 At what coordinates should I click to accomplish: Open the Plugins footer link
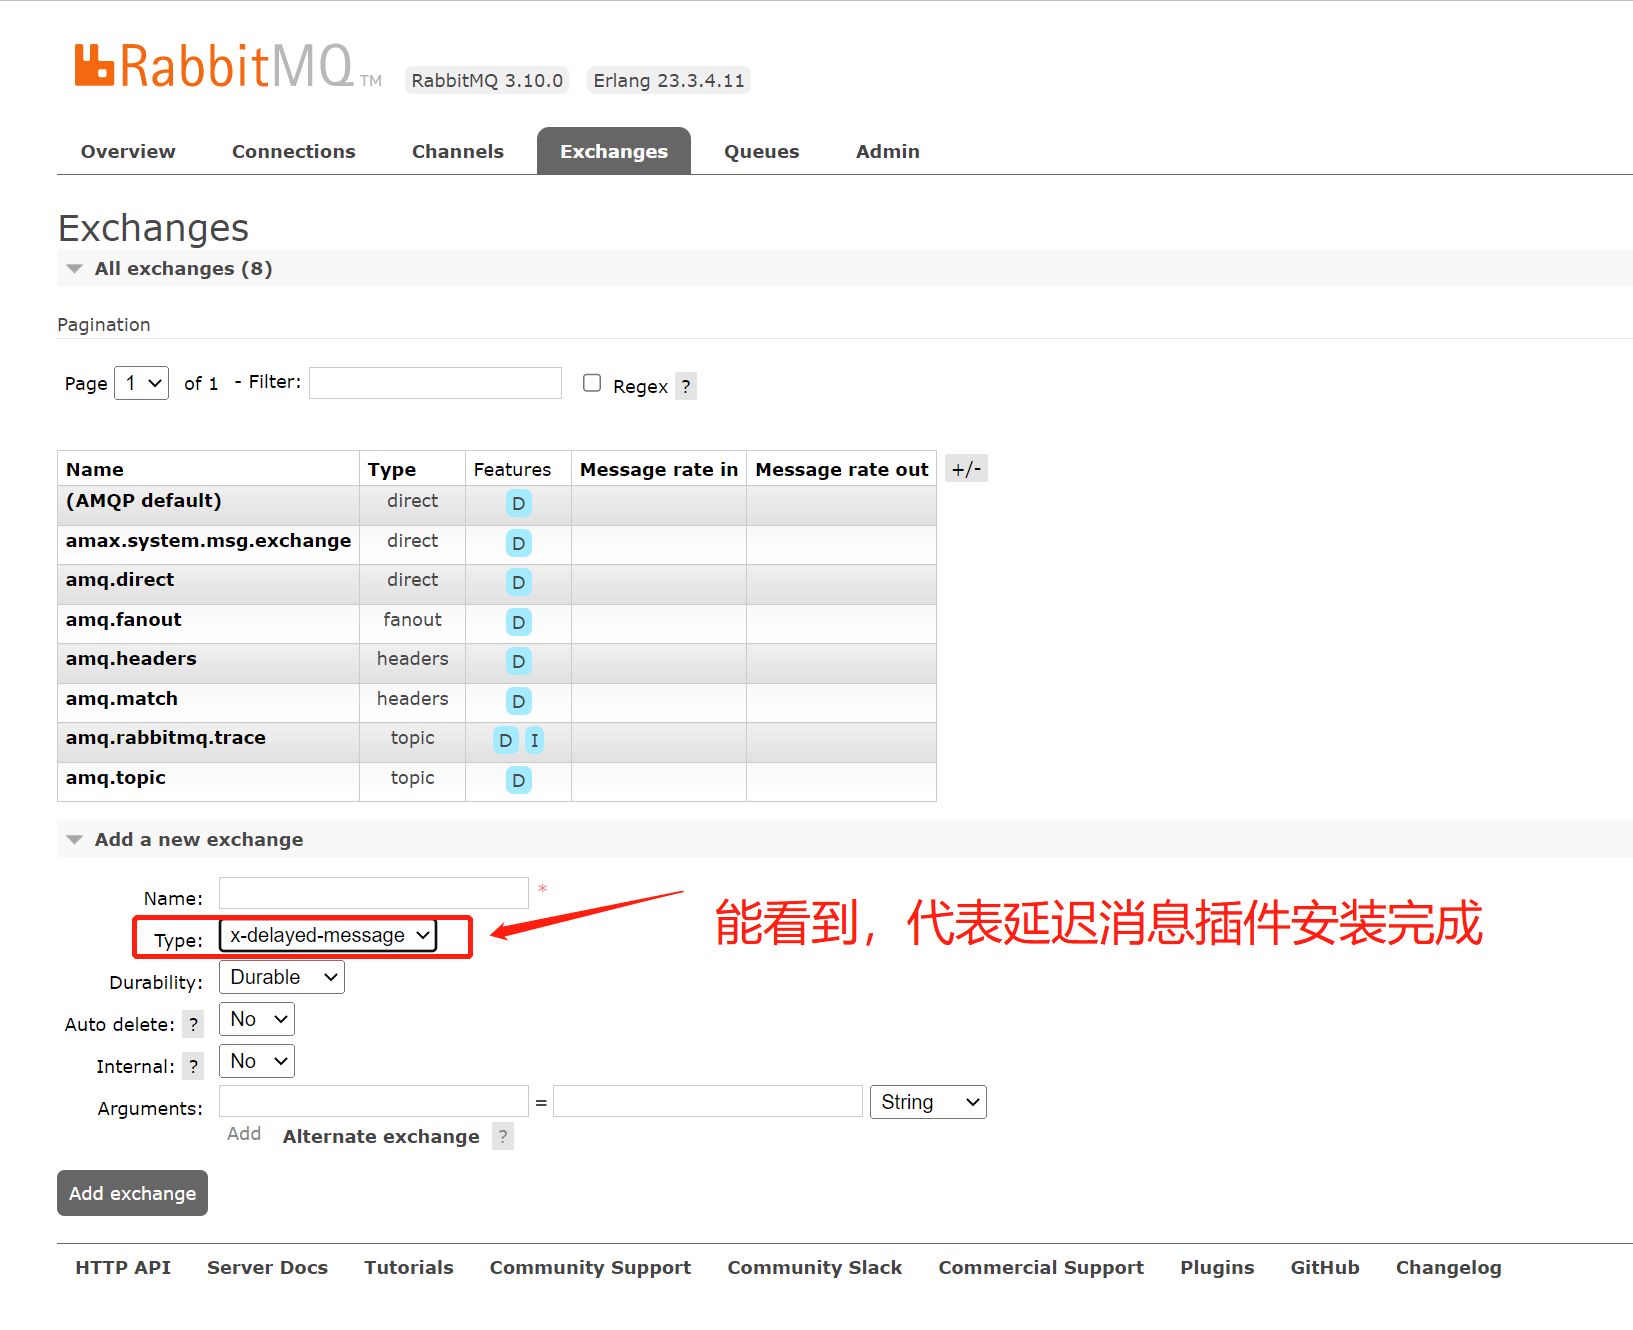point(1217,1267)
